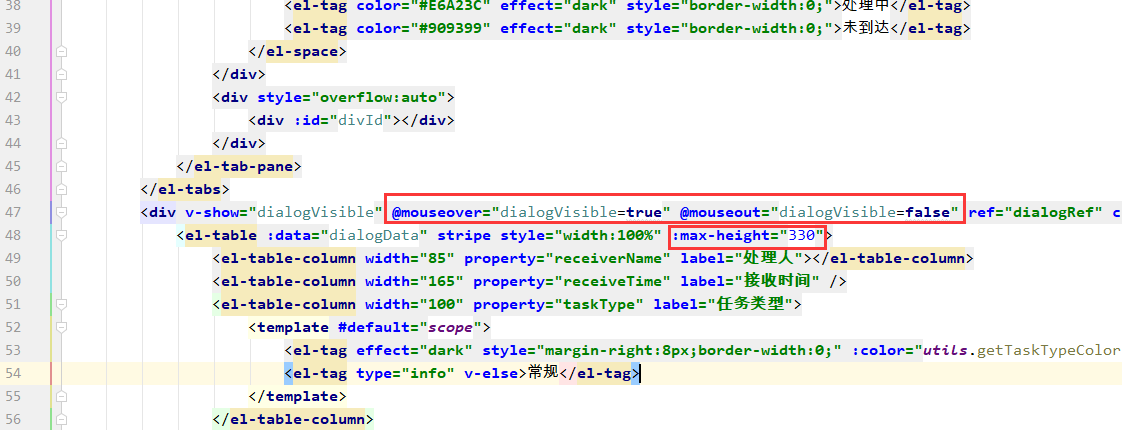Click the 处理中 tag text
The width and height of the screenshot is (1122, 430).
[867, 6]
